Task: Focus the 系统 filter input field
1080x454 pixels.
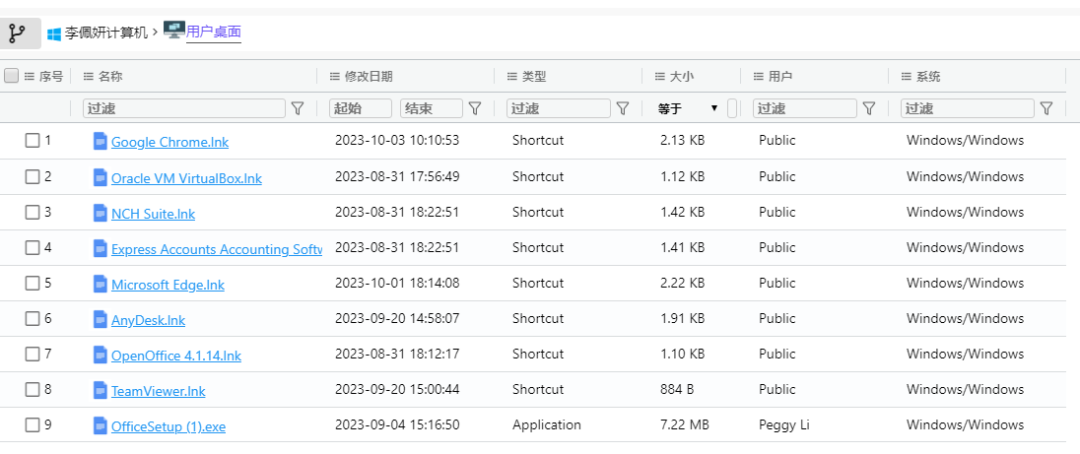Action: (967, 108)
